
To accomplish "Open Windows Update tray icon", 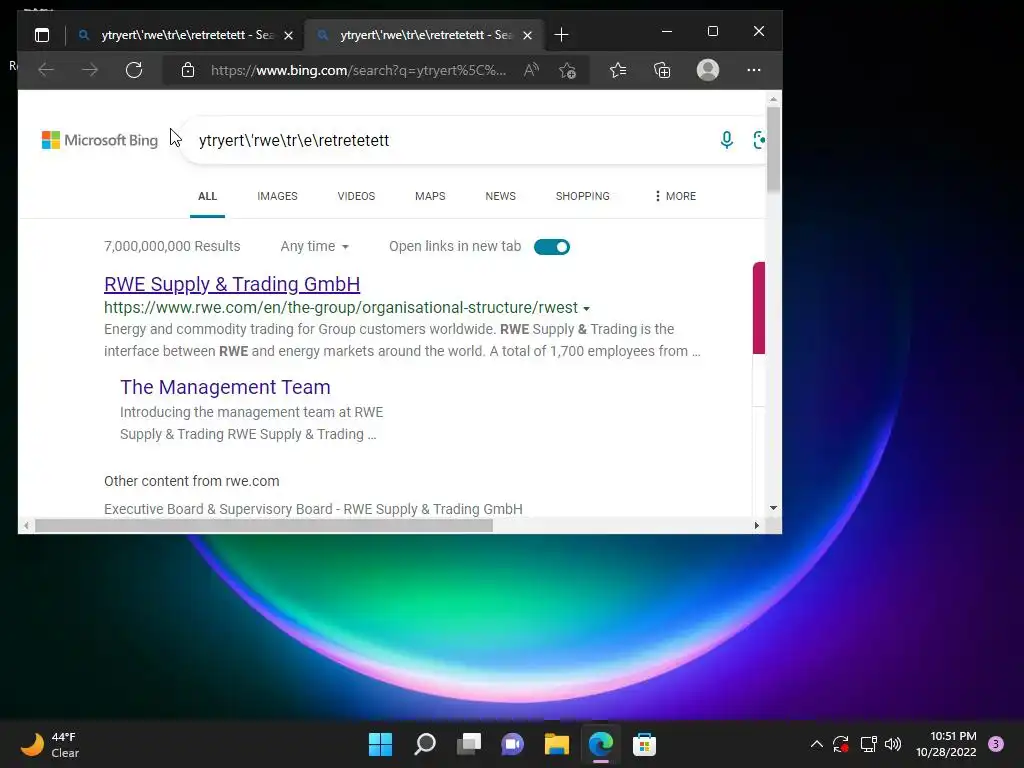I will point(841,744).
